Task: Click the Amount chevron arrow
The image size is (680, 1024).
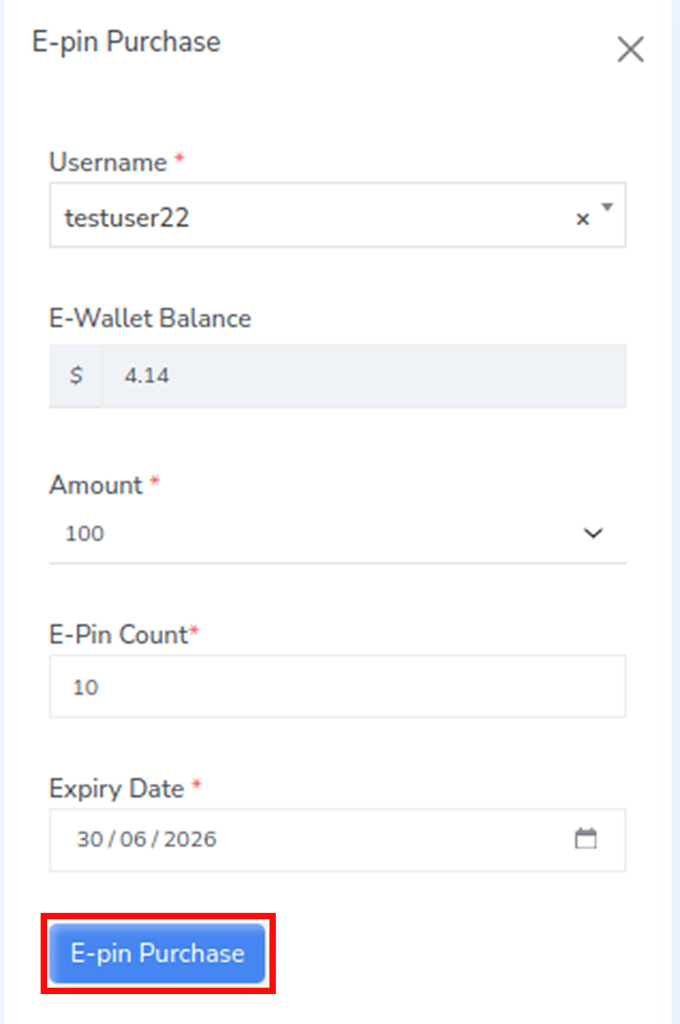Action: click(x=592, y=534)
